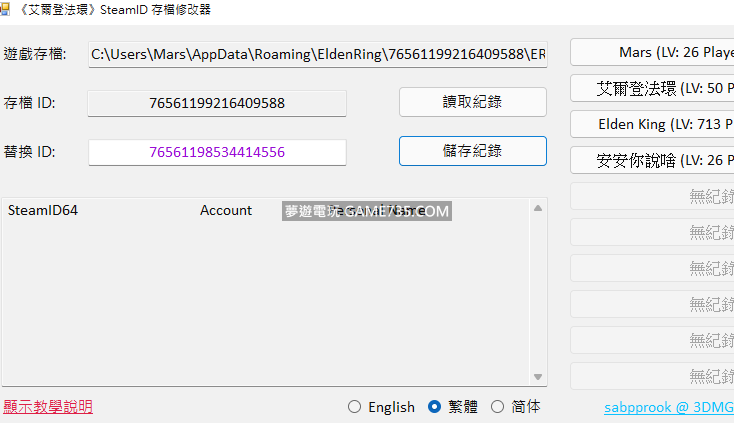Open the sabpprook @ 3DMGAME link
This screenshot has width=734, height=423.
[x=669, y=407]
